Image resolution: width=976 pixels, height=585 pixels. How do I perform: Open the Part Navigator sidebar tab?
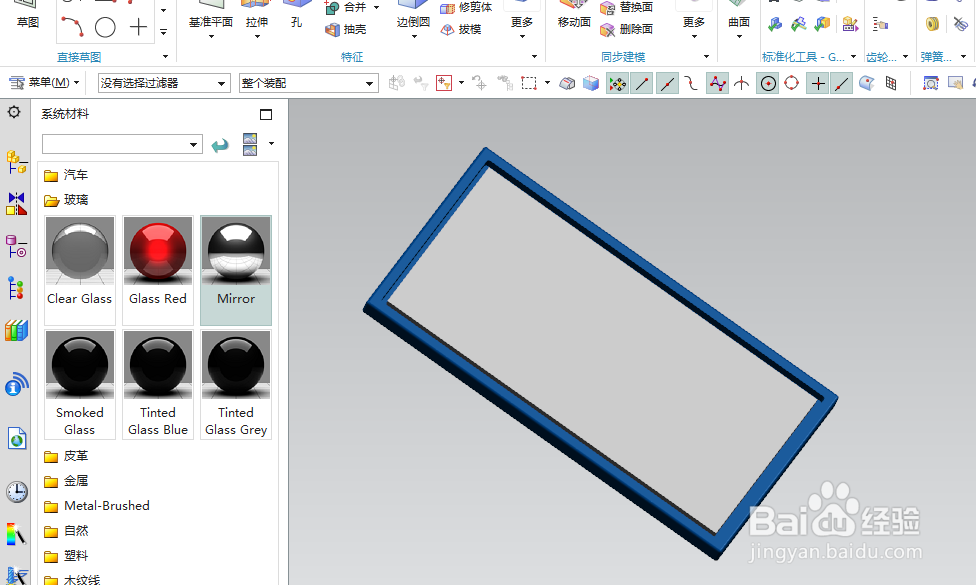tap(16, 246)
